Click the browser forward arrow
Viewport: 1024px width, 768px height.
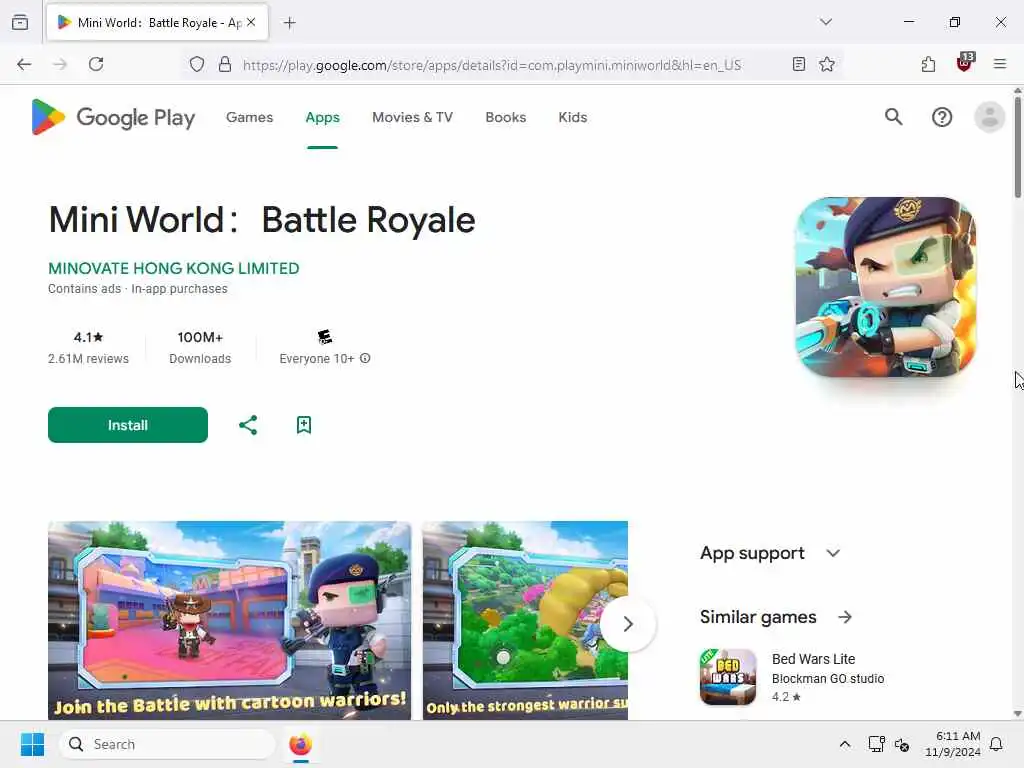pos(60,64)
